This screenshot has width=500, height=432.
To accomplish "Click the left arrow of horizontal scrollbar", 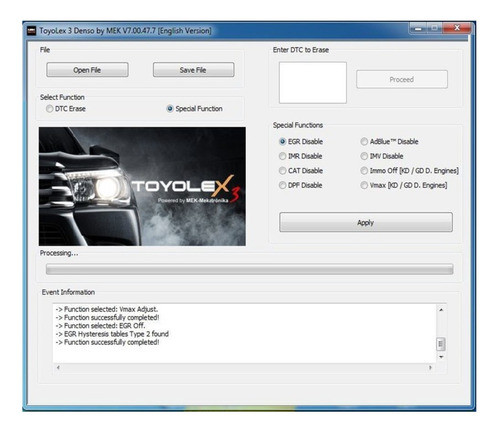I will [58, 367].
